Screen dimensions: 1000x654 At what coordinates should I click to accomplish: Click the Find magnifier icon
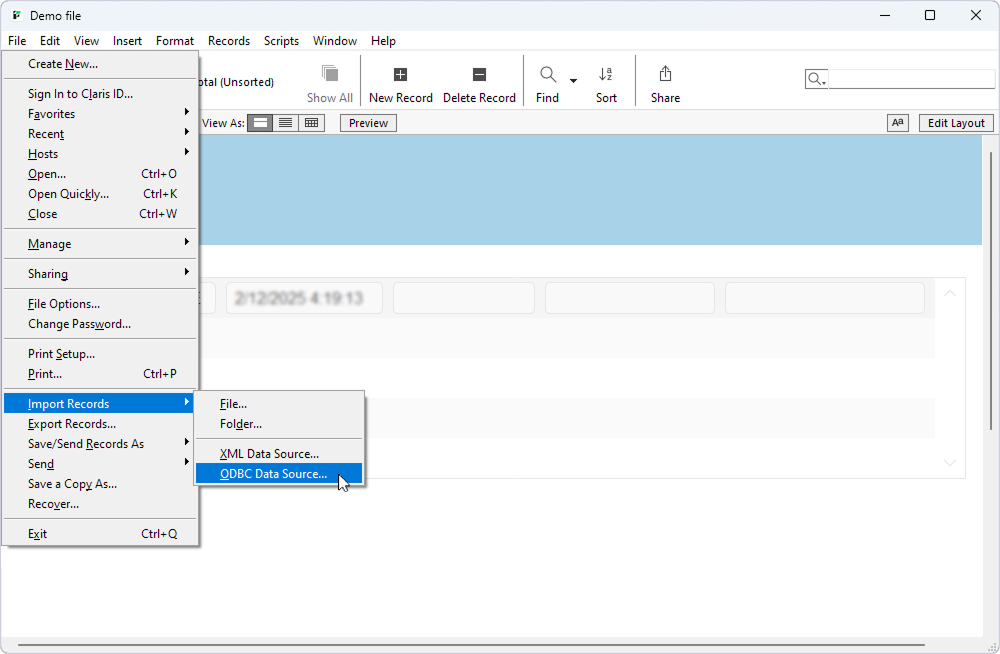tap(547, 75)
